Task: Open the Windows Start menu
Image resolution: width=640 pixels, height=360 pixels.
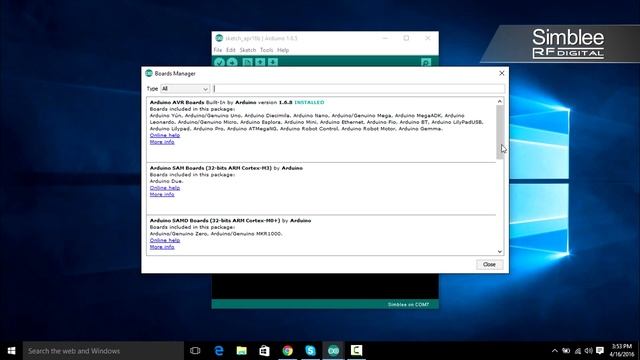Action: (x=11, y=351)
